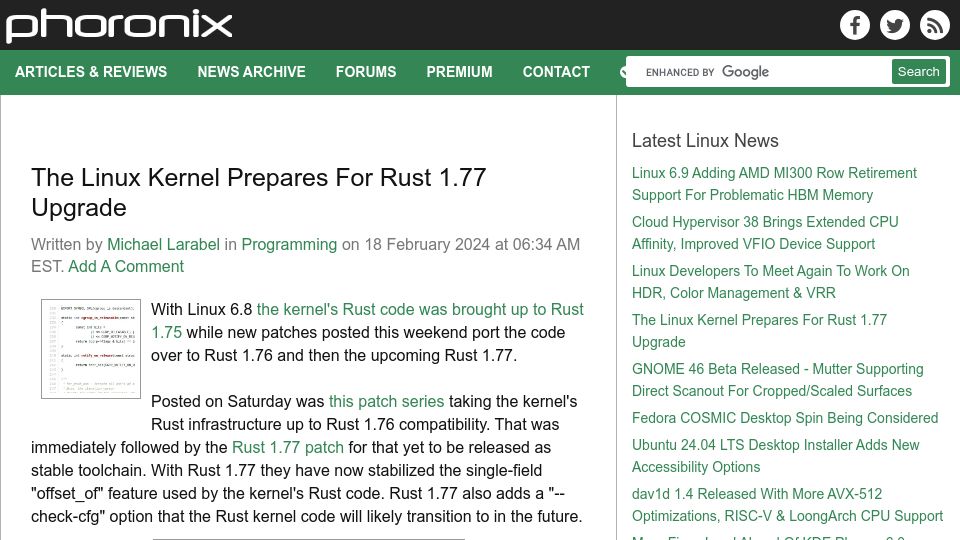Click the Google search input field

click(x=759, y=72)
